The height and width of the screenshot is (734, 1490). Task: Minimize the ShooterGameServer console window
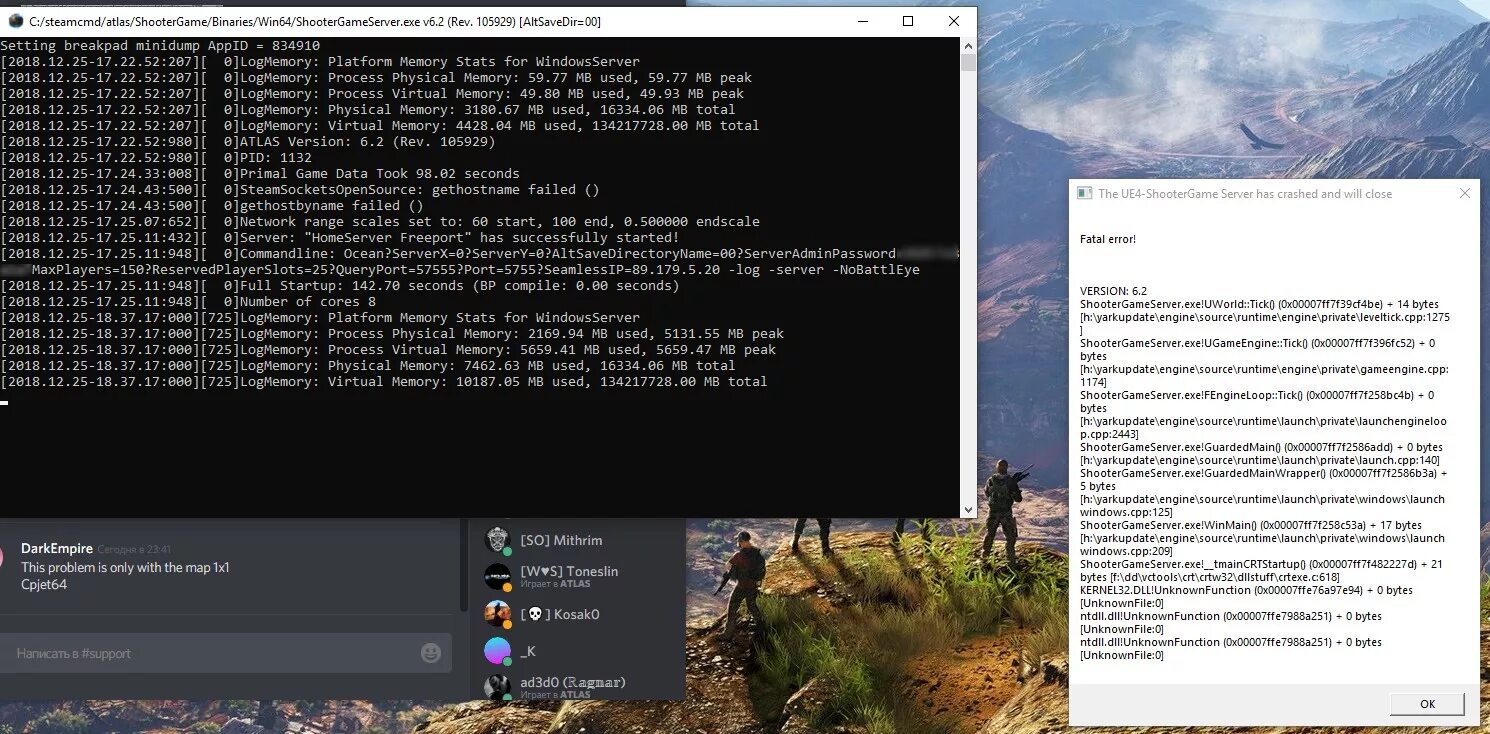coord(861,21)
